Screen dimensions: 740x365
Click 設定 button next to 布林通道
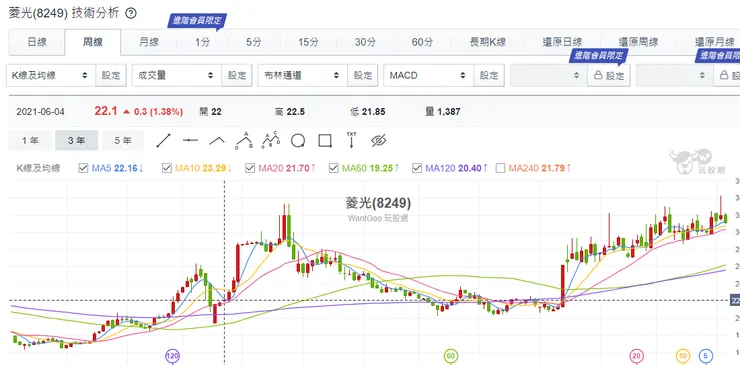point(362,75)
